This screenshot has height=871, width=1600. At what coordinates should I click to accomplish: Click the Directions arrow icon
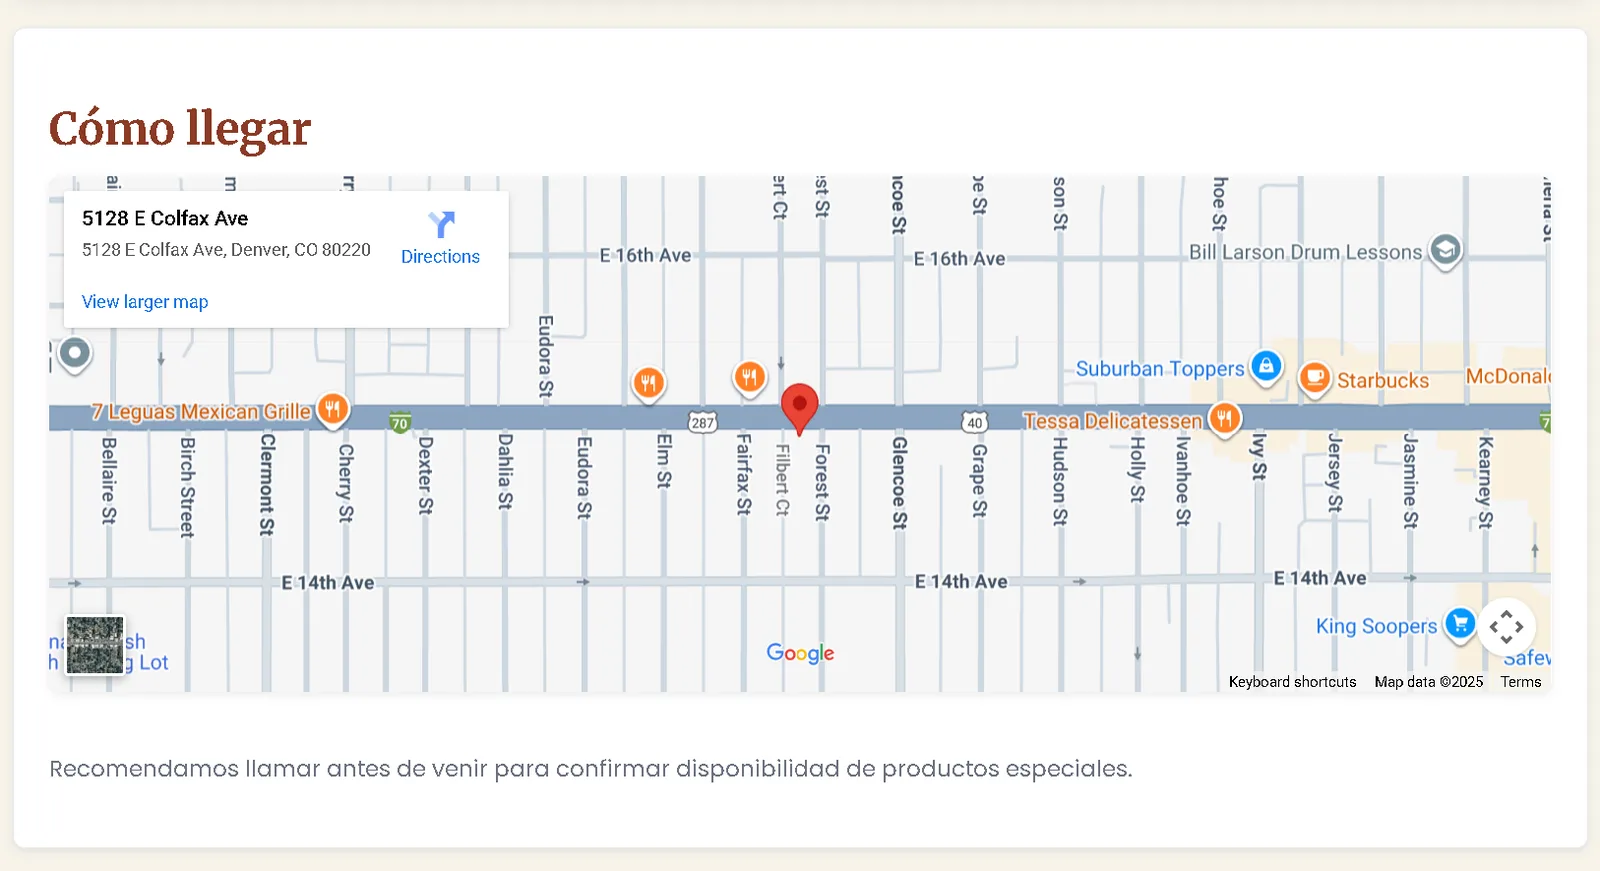pyautogui.click(x=441, y=224)
